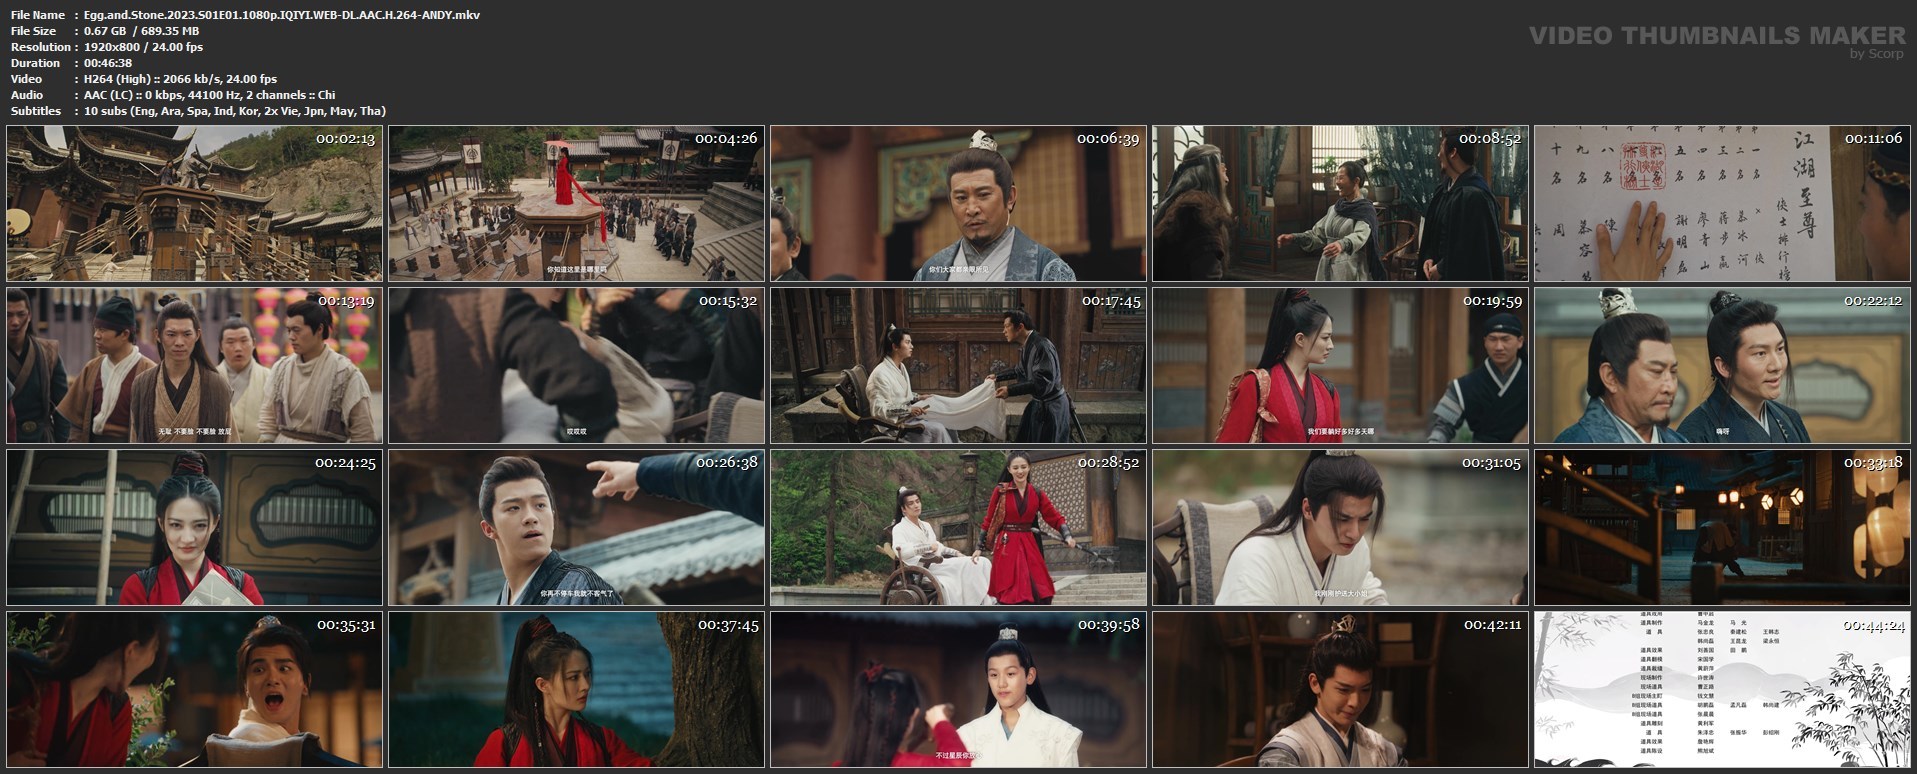Click the 00:13:19 crowd scene thumbnail

[194, 366]
